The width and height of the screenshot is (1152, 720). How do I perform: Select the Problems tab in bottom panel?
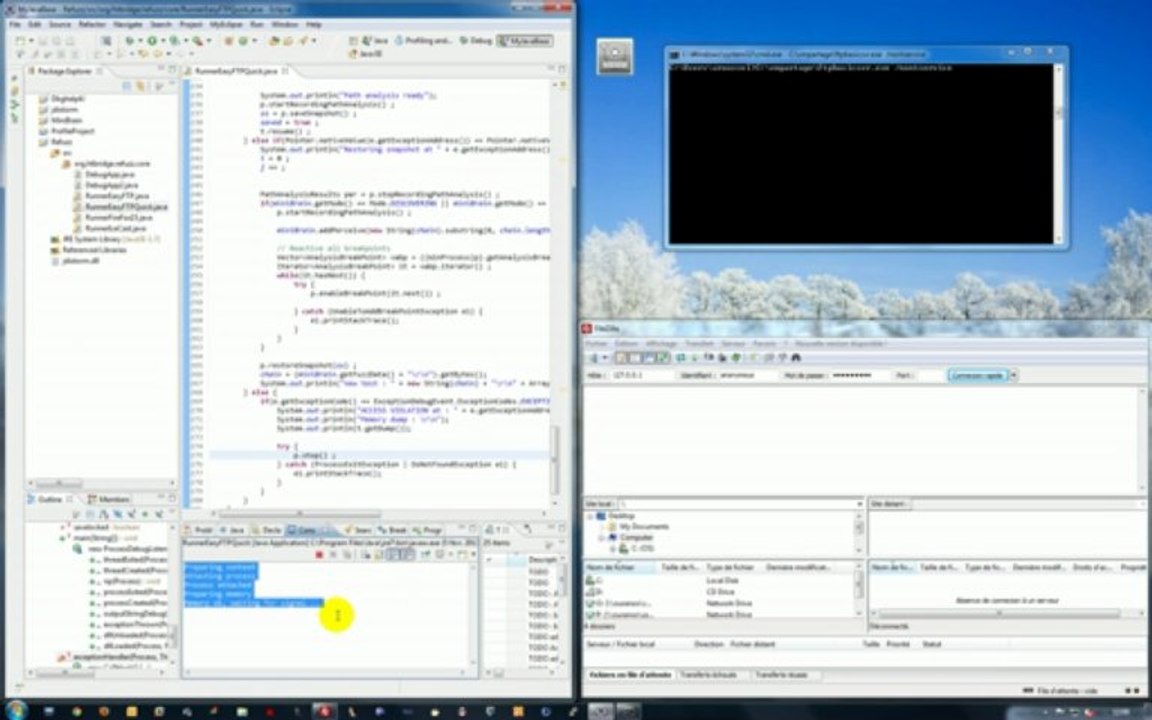click(199, 530)
